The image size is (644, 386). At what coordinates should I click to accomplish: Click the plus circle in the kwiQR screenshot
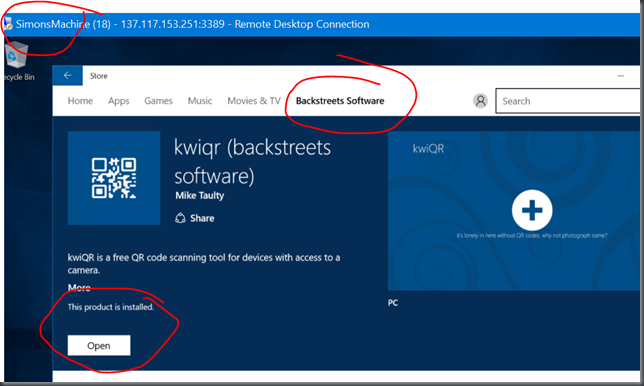(532, 210)
